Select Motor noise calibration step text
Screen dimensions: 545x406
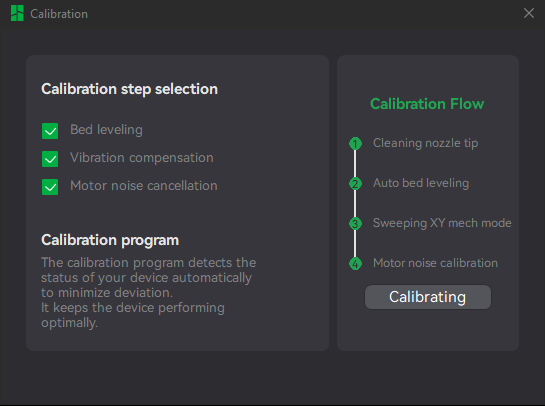(435, 263)
